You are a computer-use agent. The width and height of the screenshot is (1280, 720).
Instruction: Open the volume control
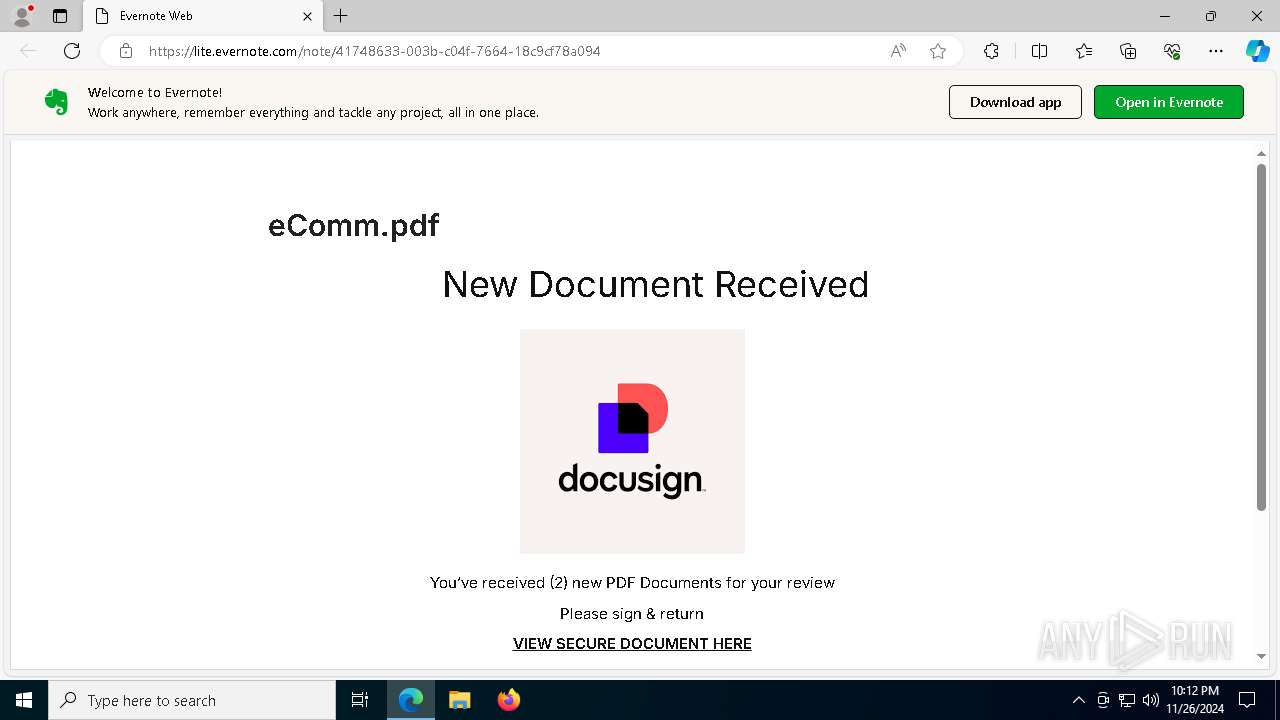[1151, 700]
